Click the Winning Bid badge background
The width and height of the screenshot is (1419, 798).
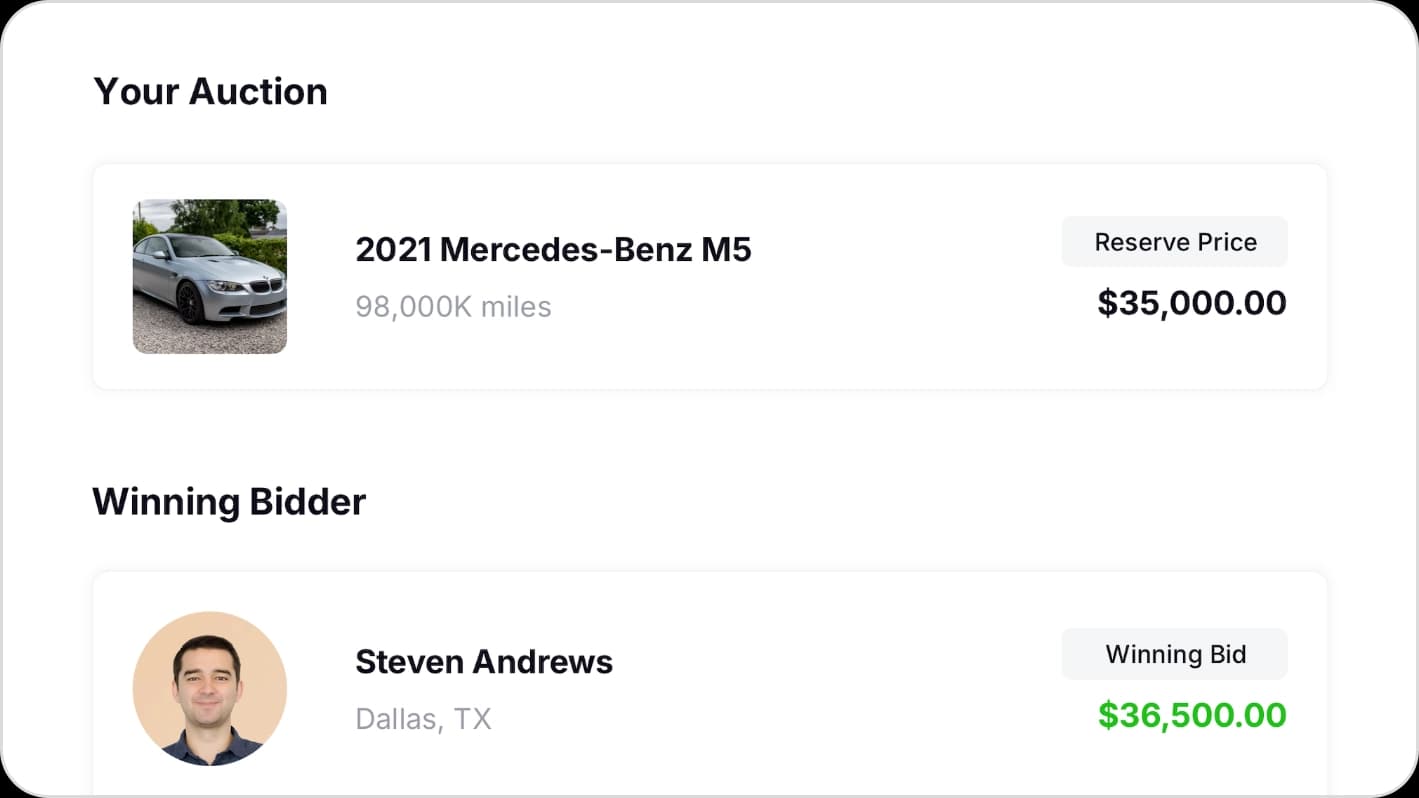point(1174,653)
